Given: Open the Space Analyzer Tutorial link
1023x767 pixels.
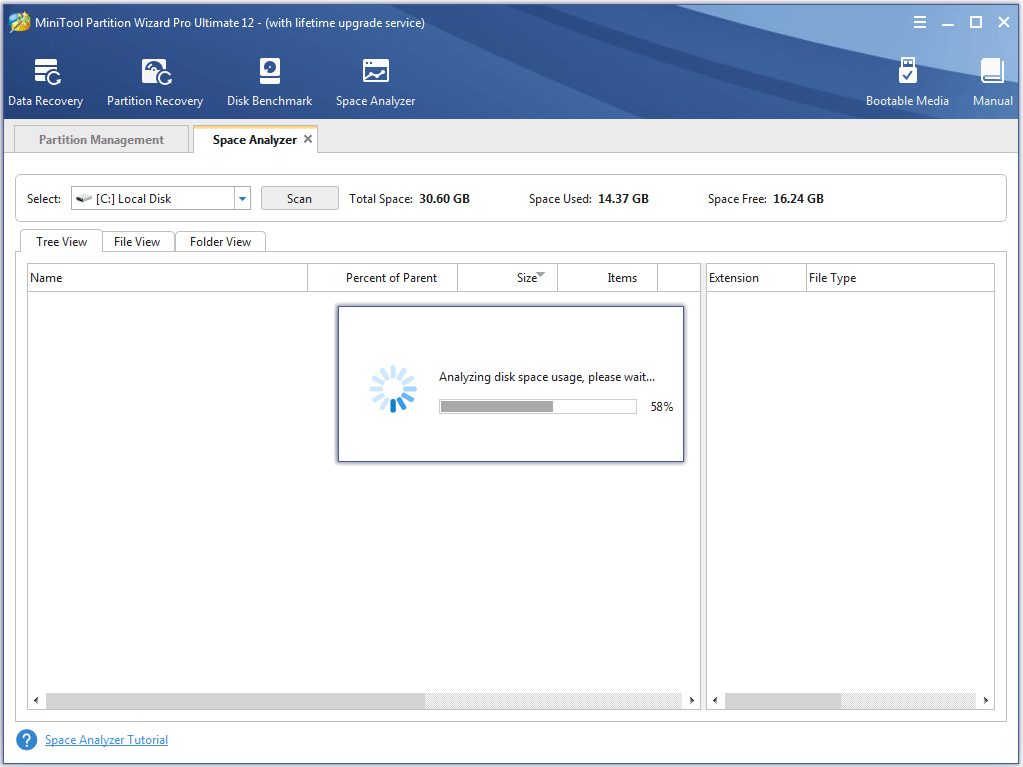Looking at the screenshot, I should 106,740.
